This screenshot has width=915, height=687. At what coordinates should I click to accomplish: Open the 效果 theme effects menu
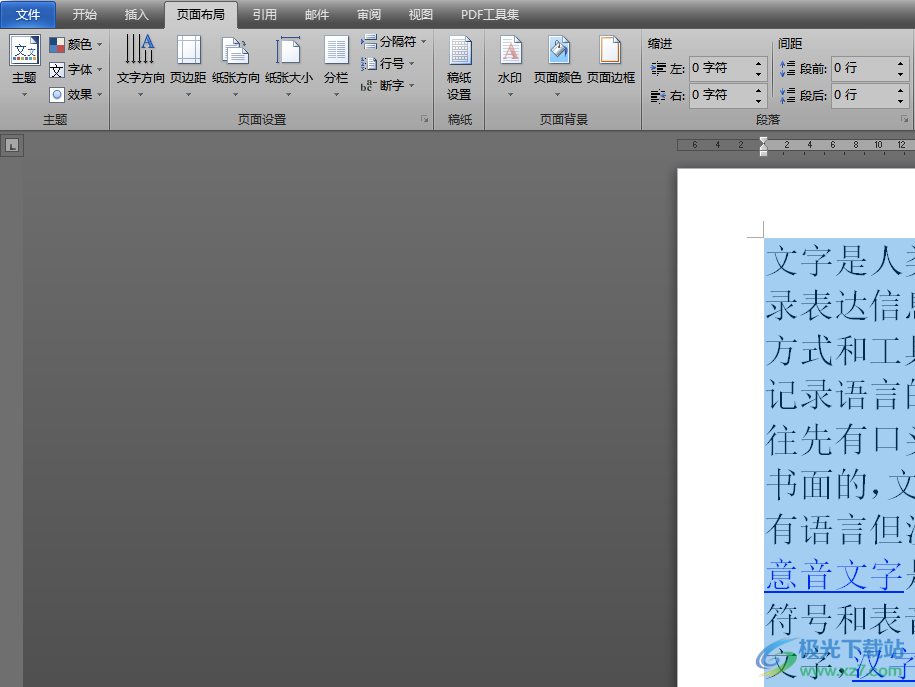[75, 95]
